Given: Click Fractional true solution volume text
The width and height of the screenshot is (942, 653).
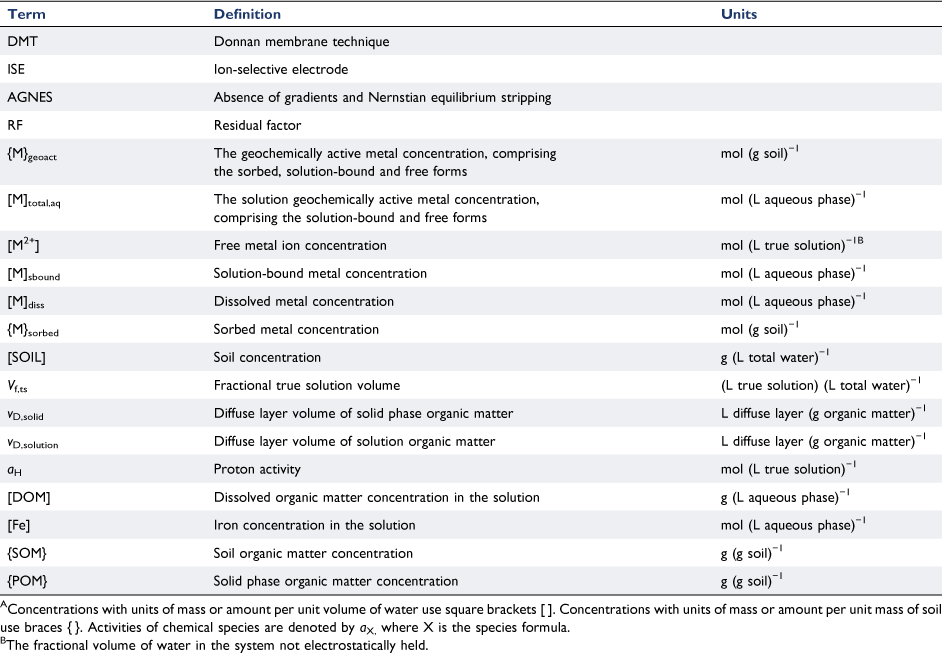Looking at the screenshot, I should 306,385.
